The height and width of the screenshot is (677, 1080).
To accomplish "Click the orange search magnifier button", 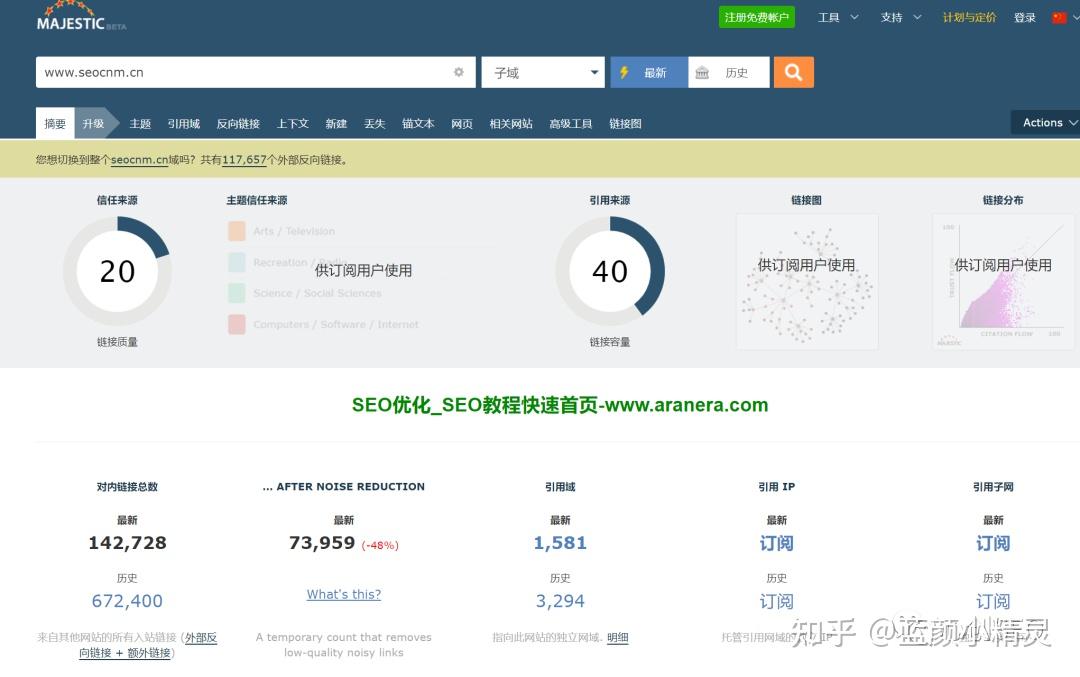I will pyautogui.click(x=793, y=72).
